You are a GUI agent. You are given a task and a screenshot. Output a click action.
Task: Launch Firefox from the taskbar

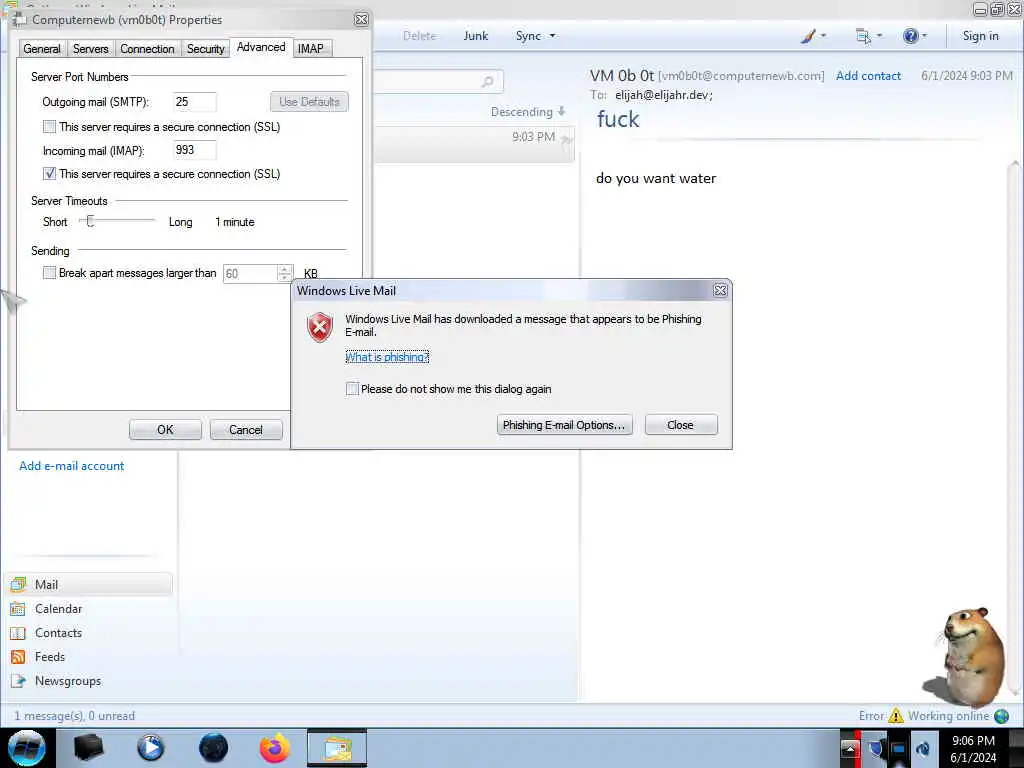(x=275, y=748)
